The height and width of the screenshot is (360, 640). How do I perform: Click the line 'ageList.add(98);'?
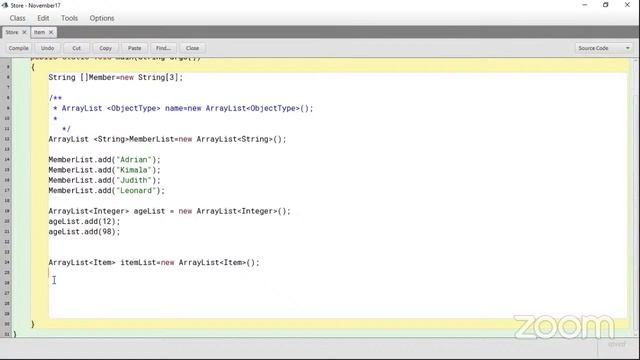coord(84,232)
